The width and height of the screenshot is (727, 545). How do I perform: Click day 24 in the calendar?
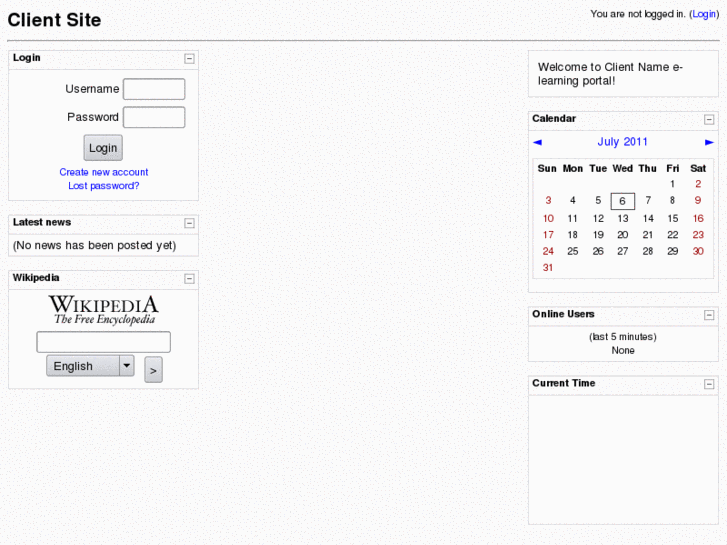tap(548, 251)
